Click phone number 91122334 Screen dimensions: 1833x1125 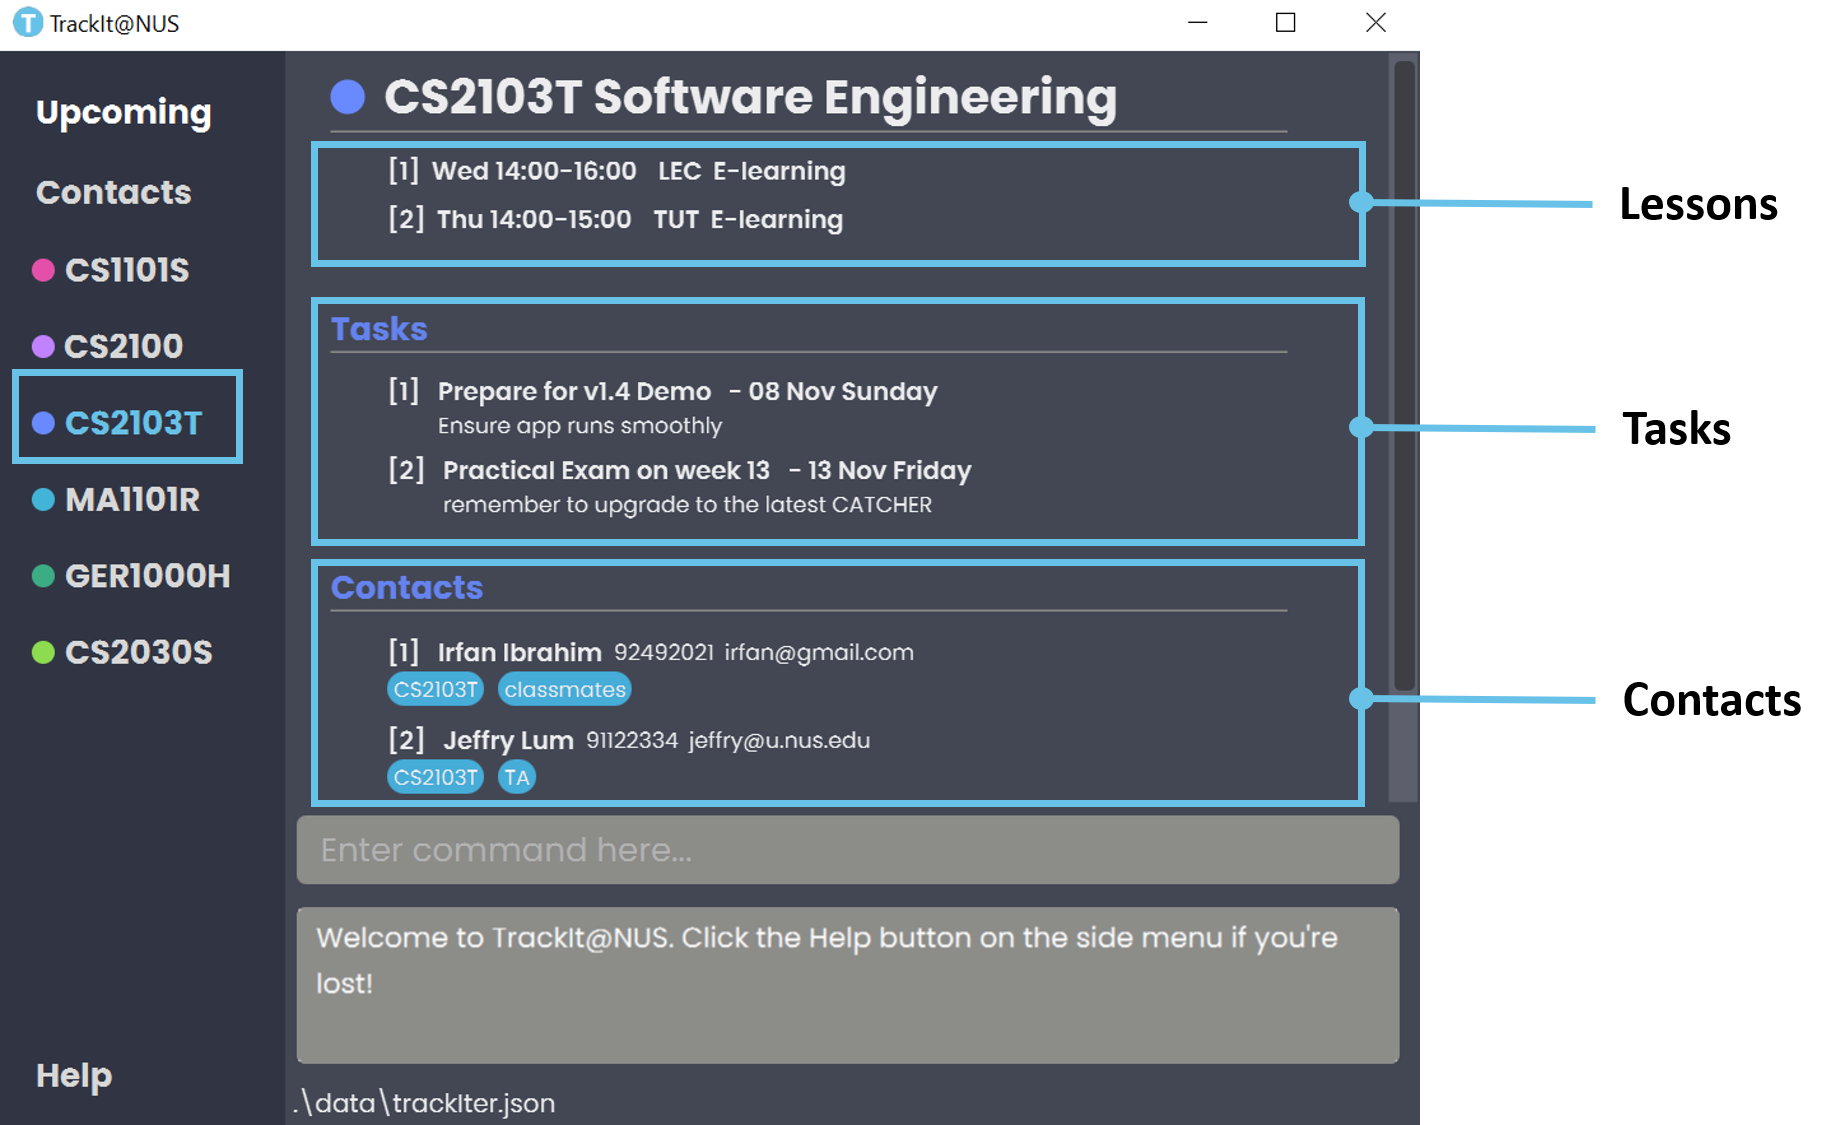[x=632, y=741]
